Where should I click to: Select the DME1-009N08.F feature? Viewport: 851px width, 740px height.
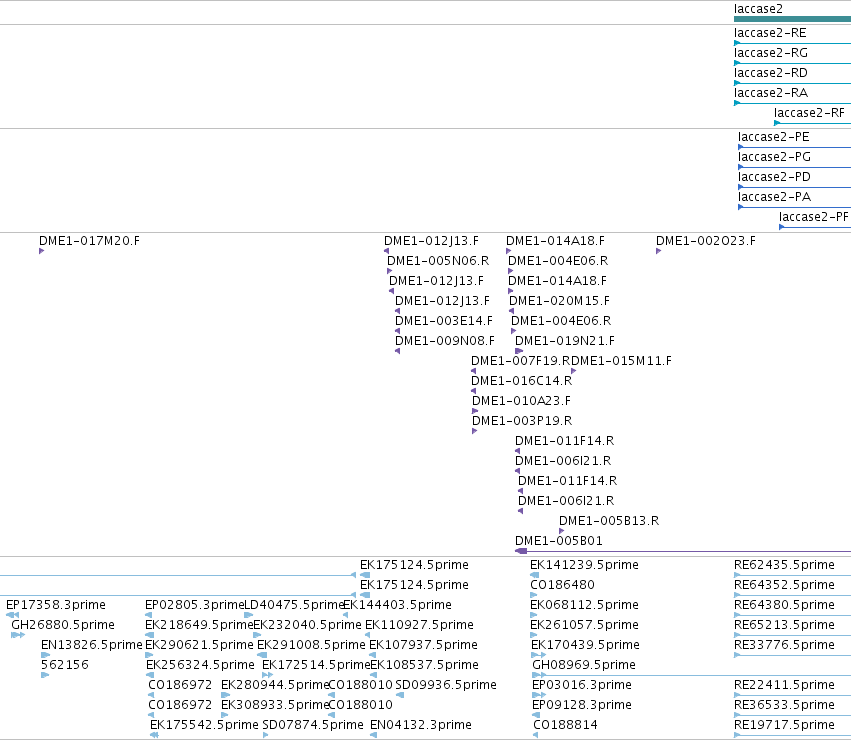coord(444,341)
